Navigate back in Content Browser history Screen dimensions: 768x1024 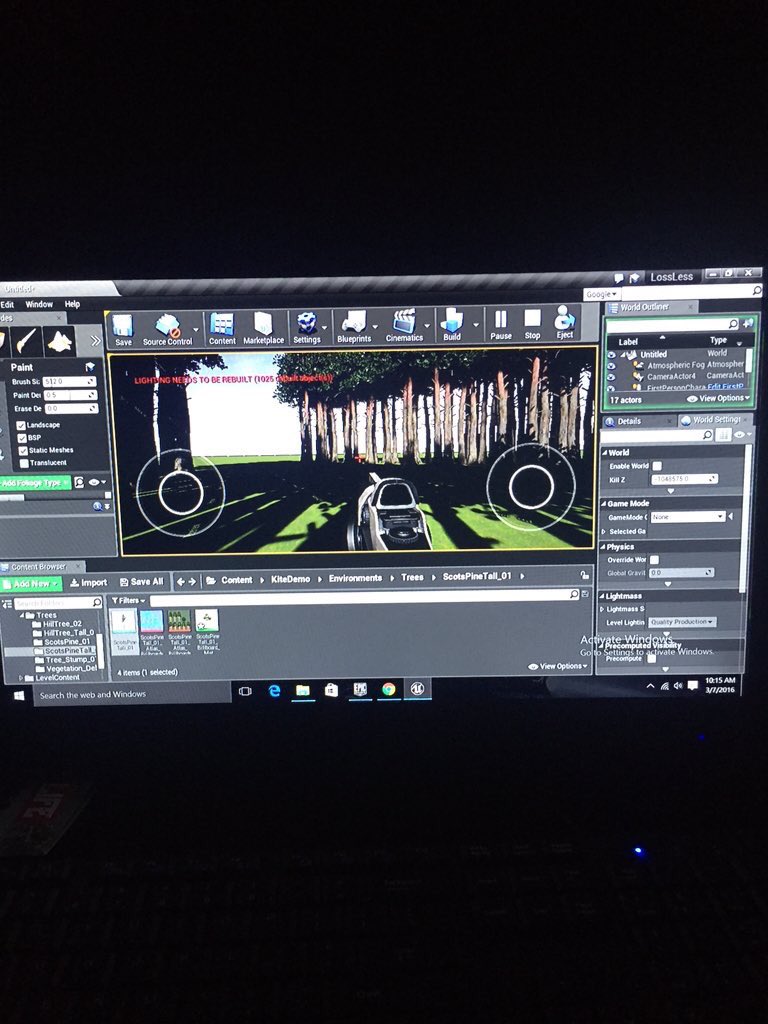click(181, 581)
